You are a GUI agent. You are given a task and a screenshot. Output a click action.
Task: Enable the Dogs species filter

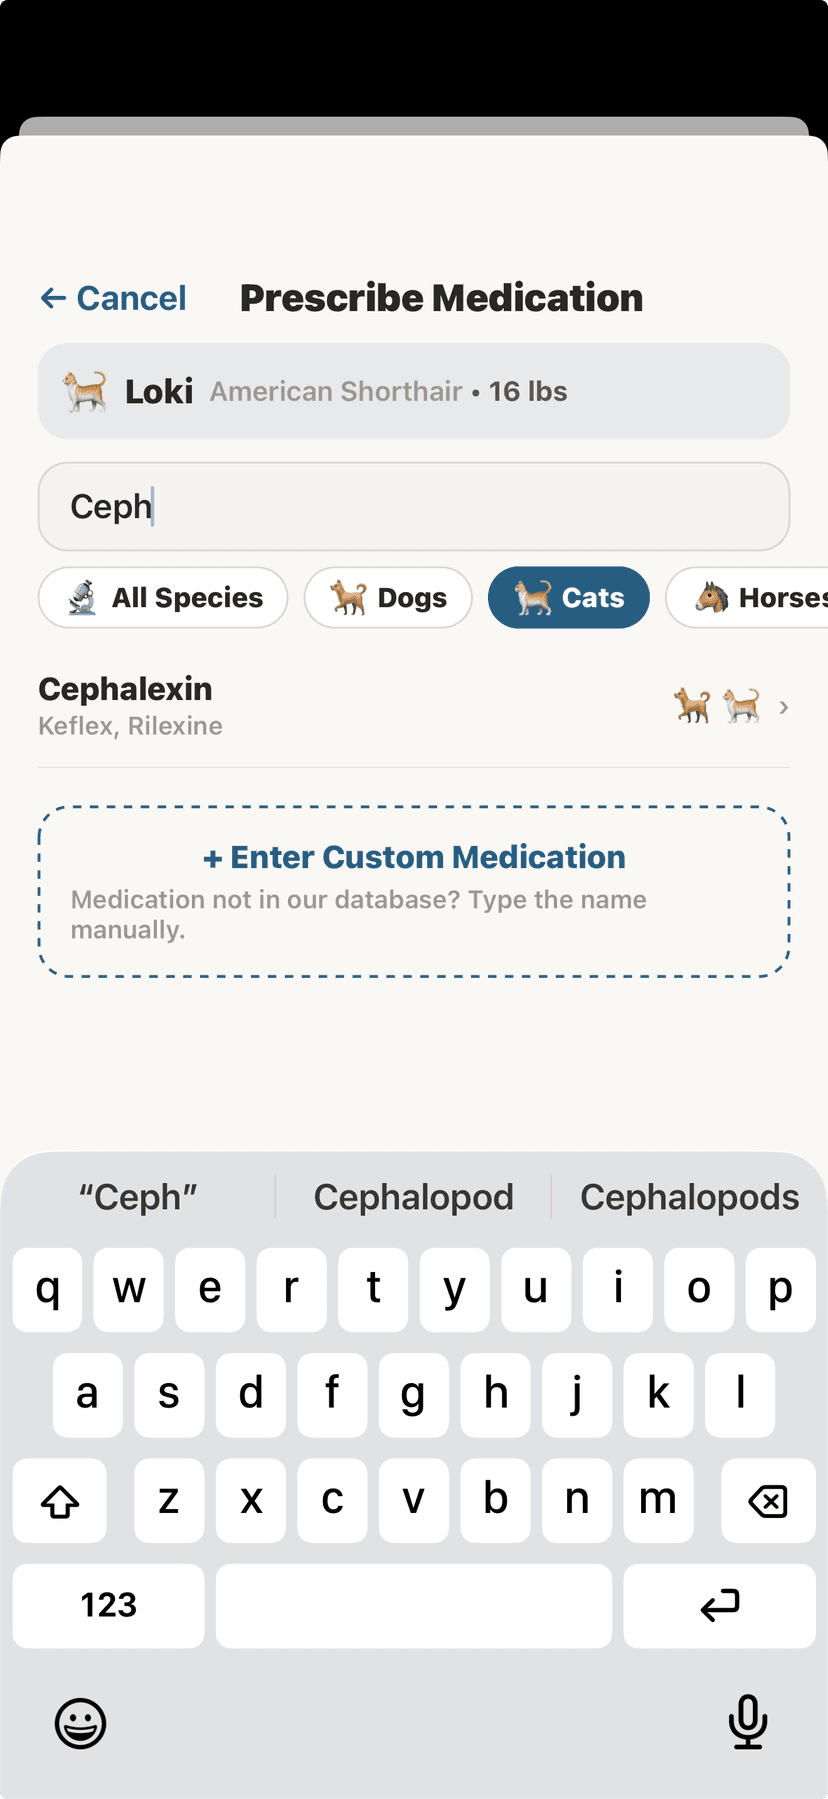(388, 597)
